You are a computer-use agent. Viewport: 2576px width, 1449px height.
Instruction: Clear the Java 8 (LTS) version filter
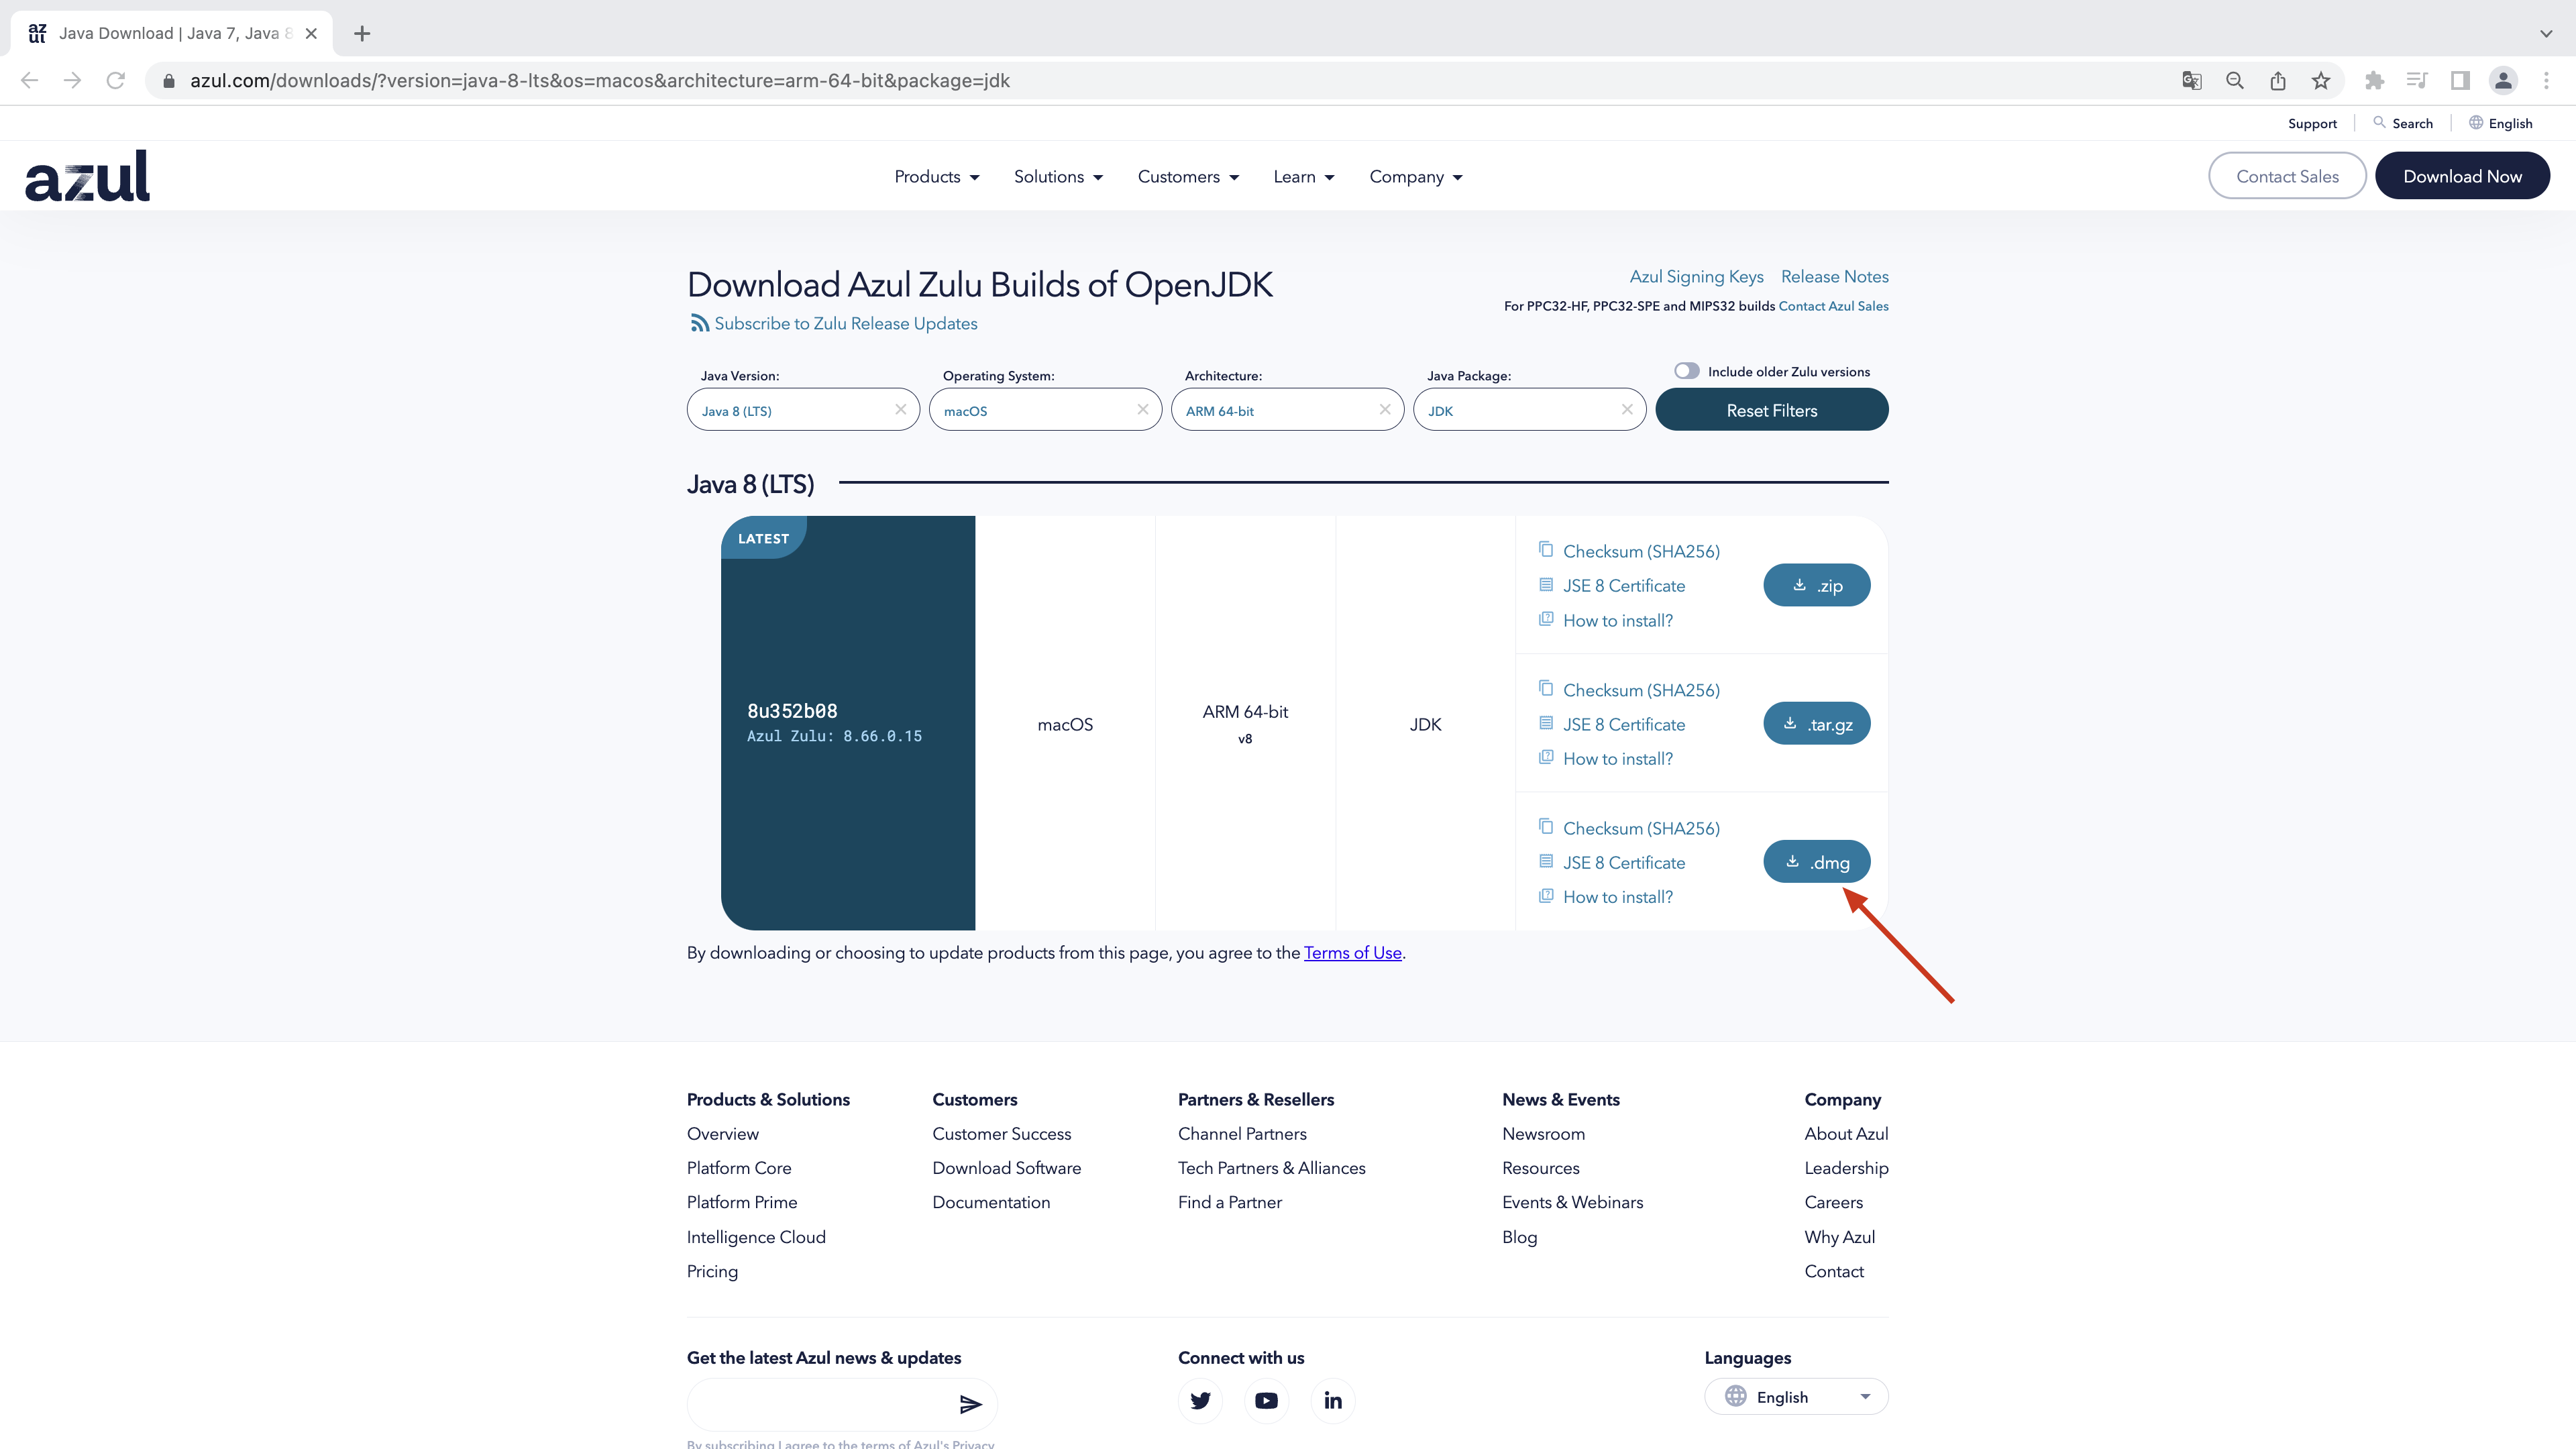[900, 409]
